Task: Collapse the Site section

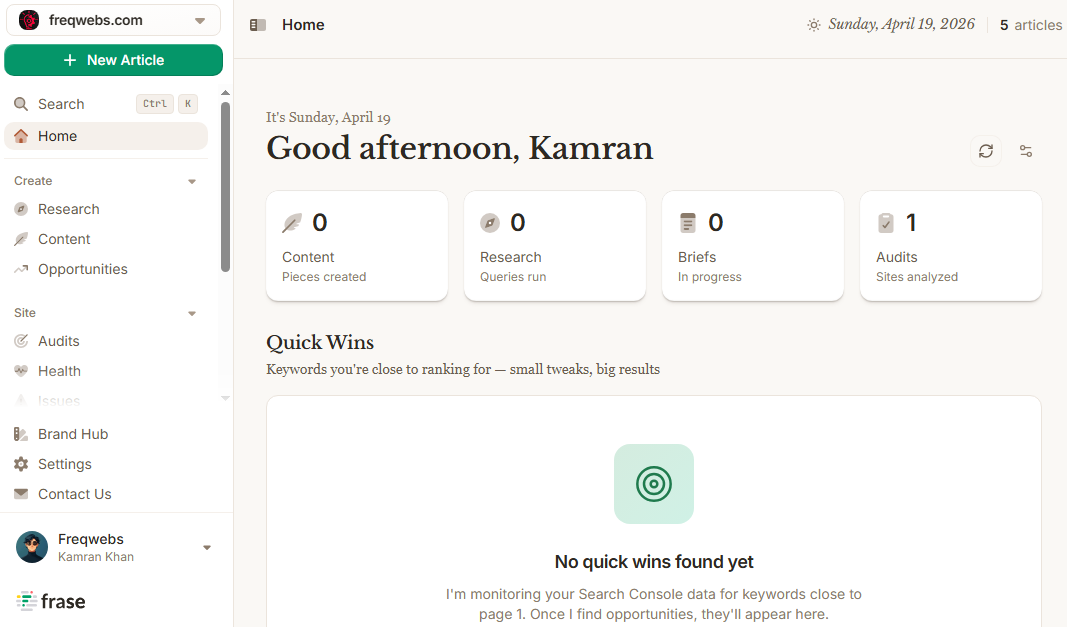Action: click(192, 313)
